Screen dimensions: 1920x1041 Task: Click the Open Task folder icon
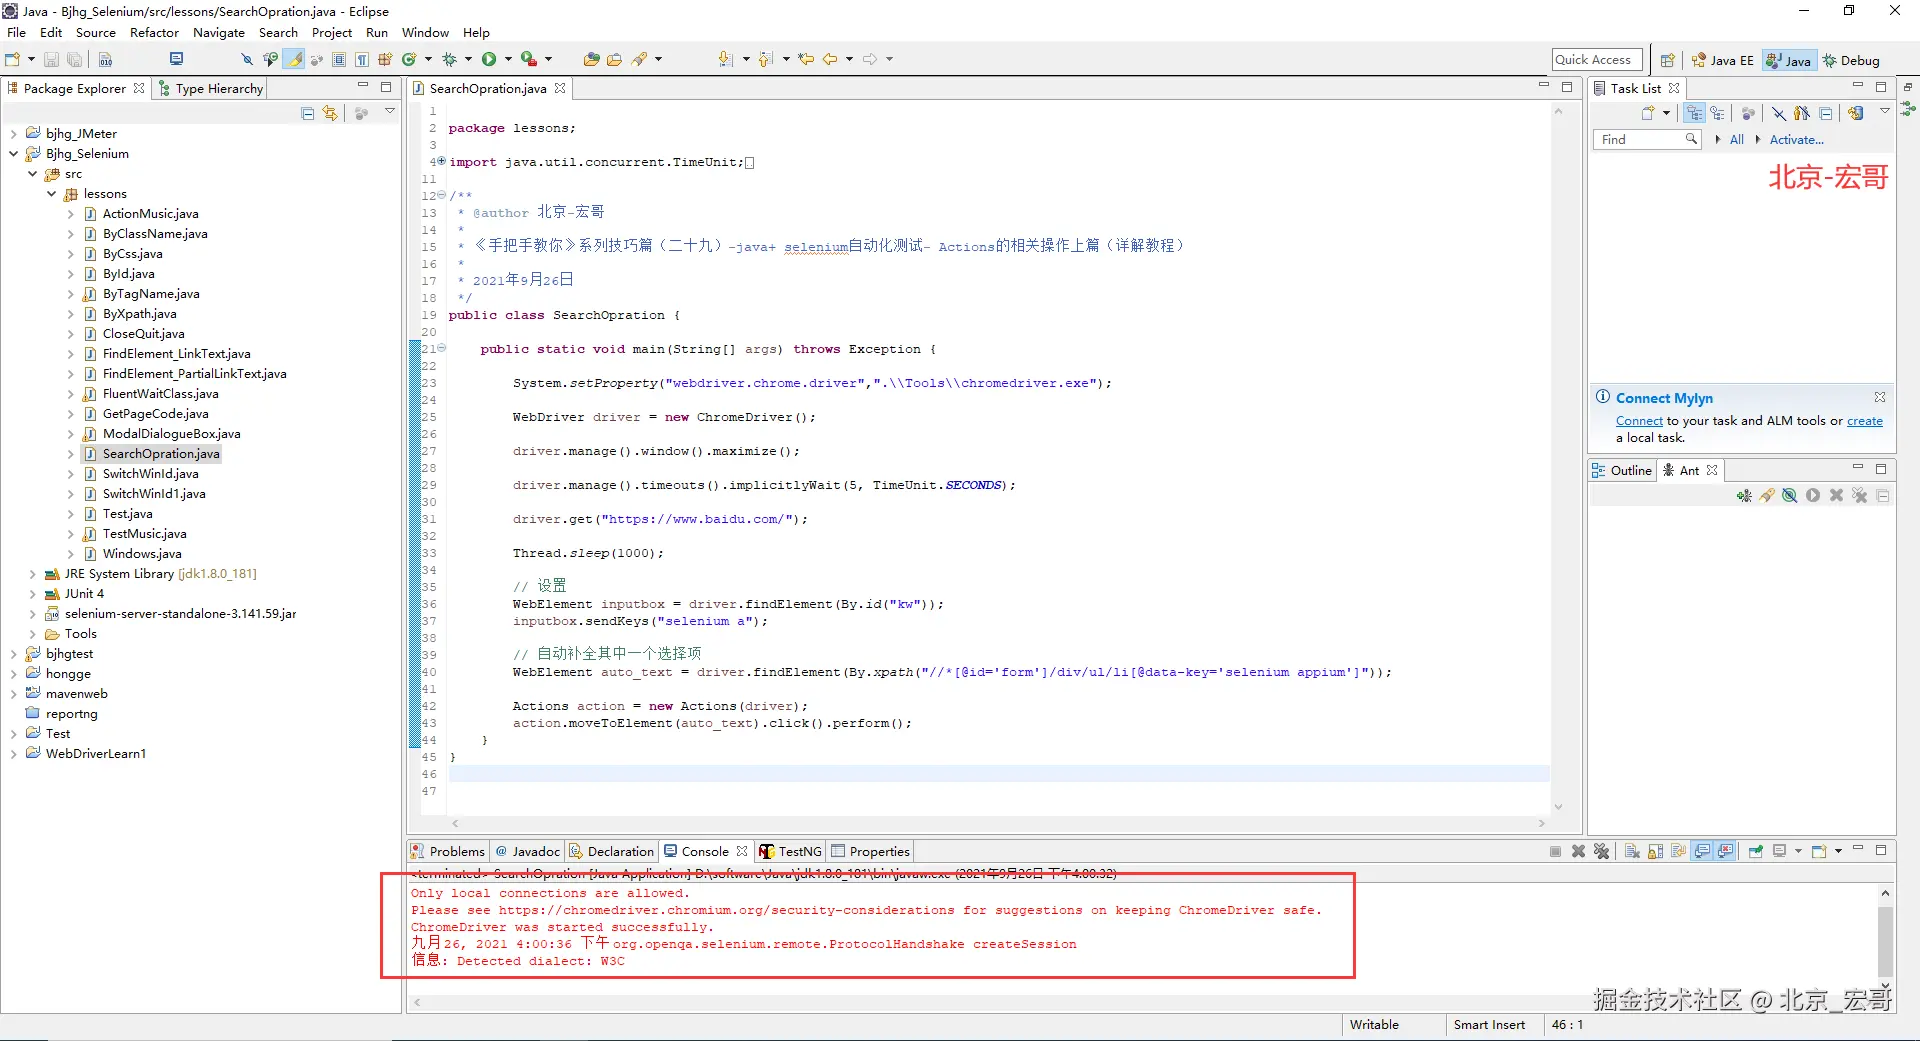pyautogui.click(x=614, y=60)
